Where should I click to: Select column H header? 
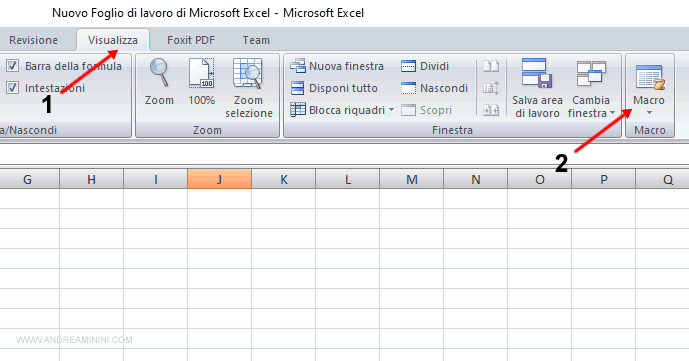91,179
